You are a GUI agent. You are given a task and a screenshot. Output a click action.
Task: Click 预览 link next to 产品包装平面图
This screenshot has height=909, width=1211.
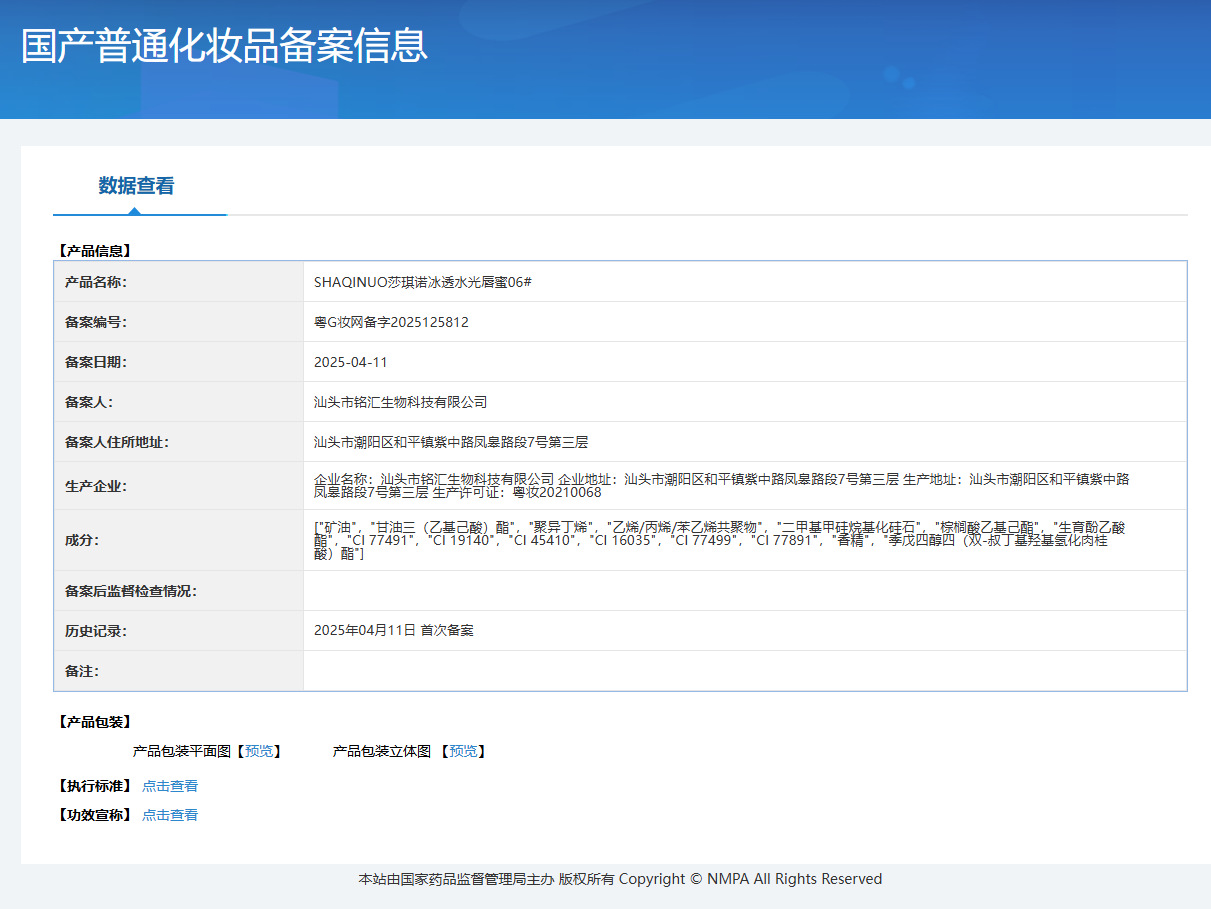click(259, 751)
